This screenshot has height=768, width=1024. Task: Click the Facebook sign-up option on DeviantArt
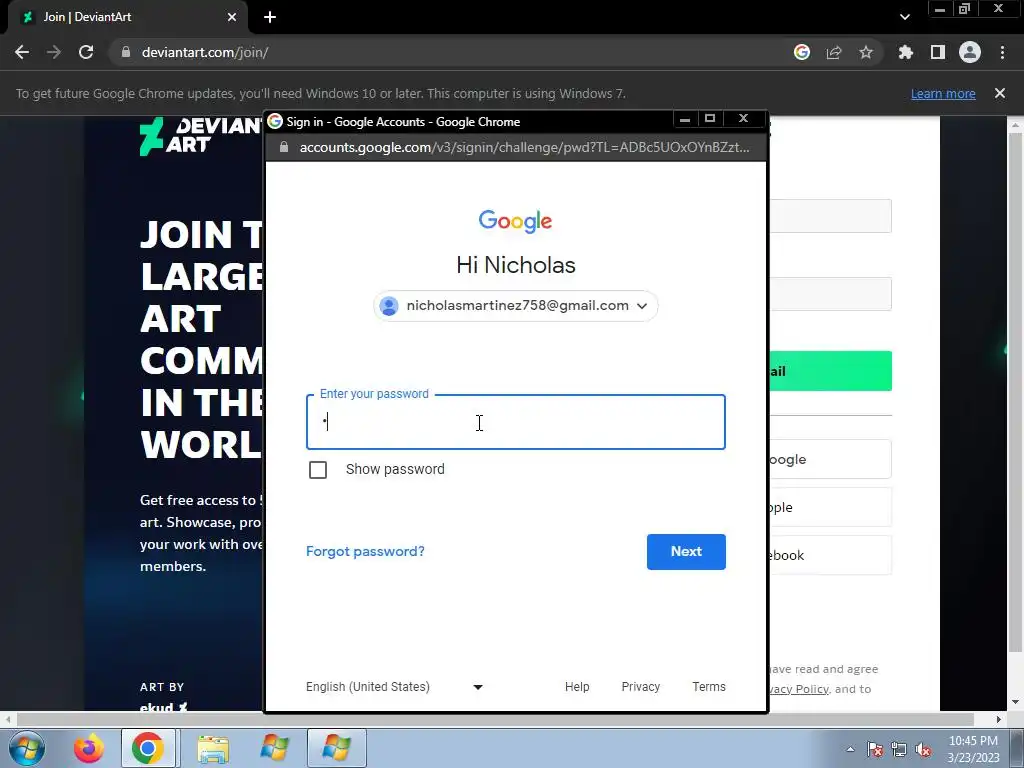830,555
